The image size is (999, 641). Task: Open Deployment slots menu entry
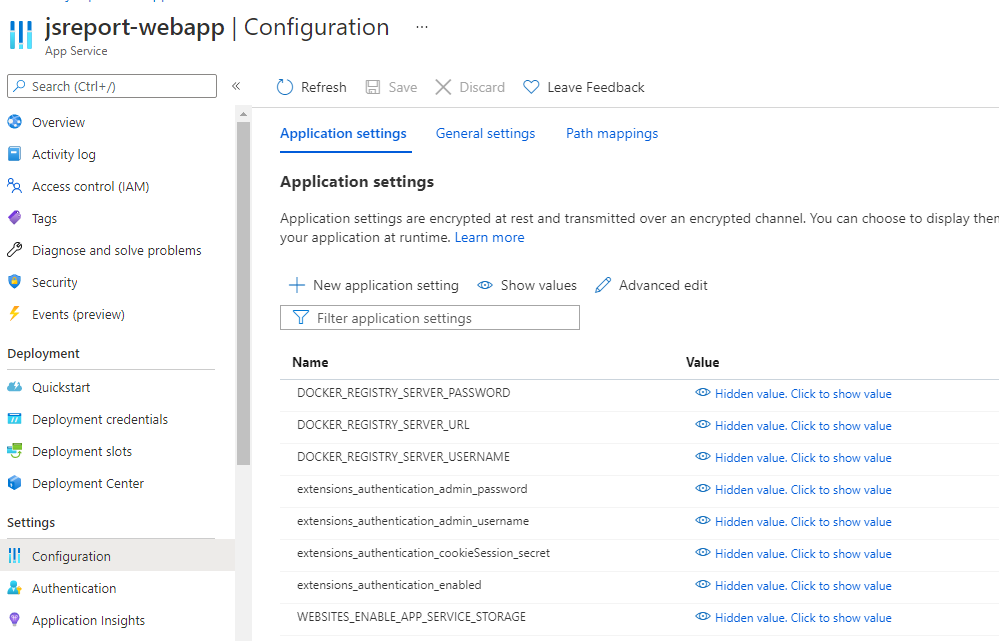pos(82,451)
